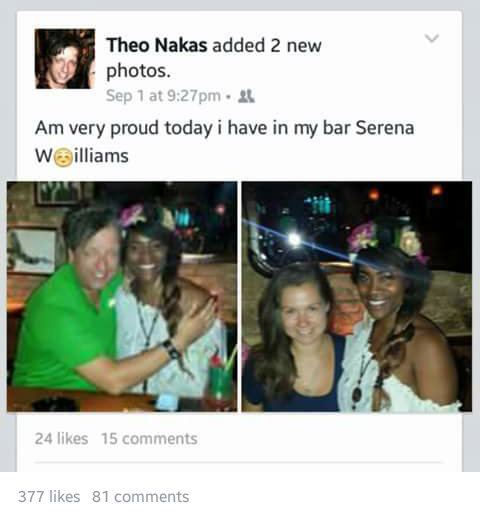Screen dimensions: 480x520
Task: Open the 81 comments thread
Action: tap(141, 497)
